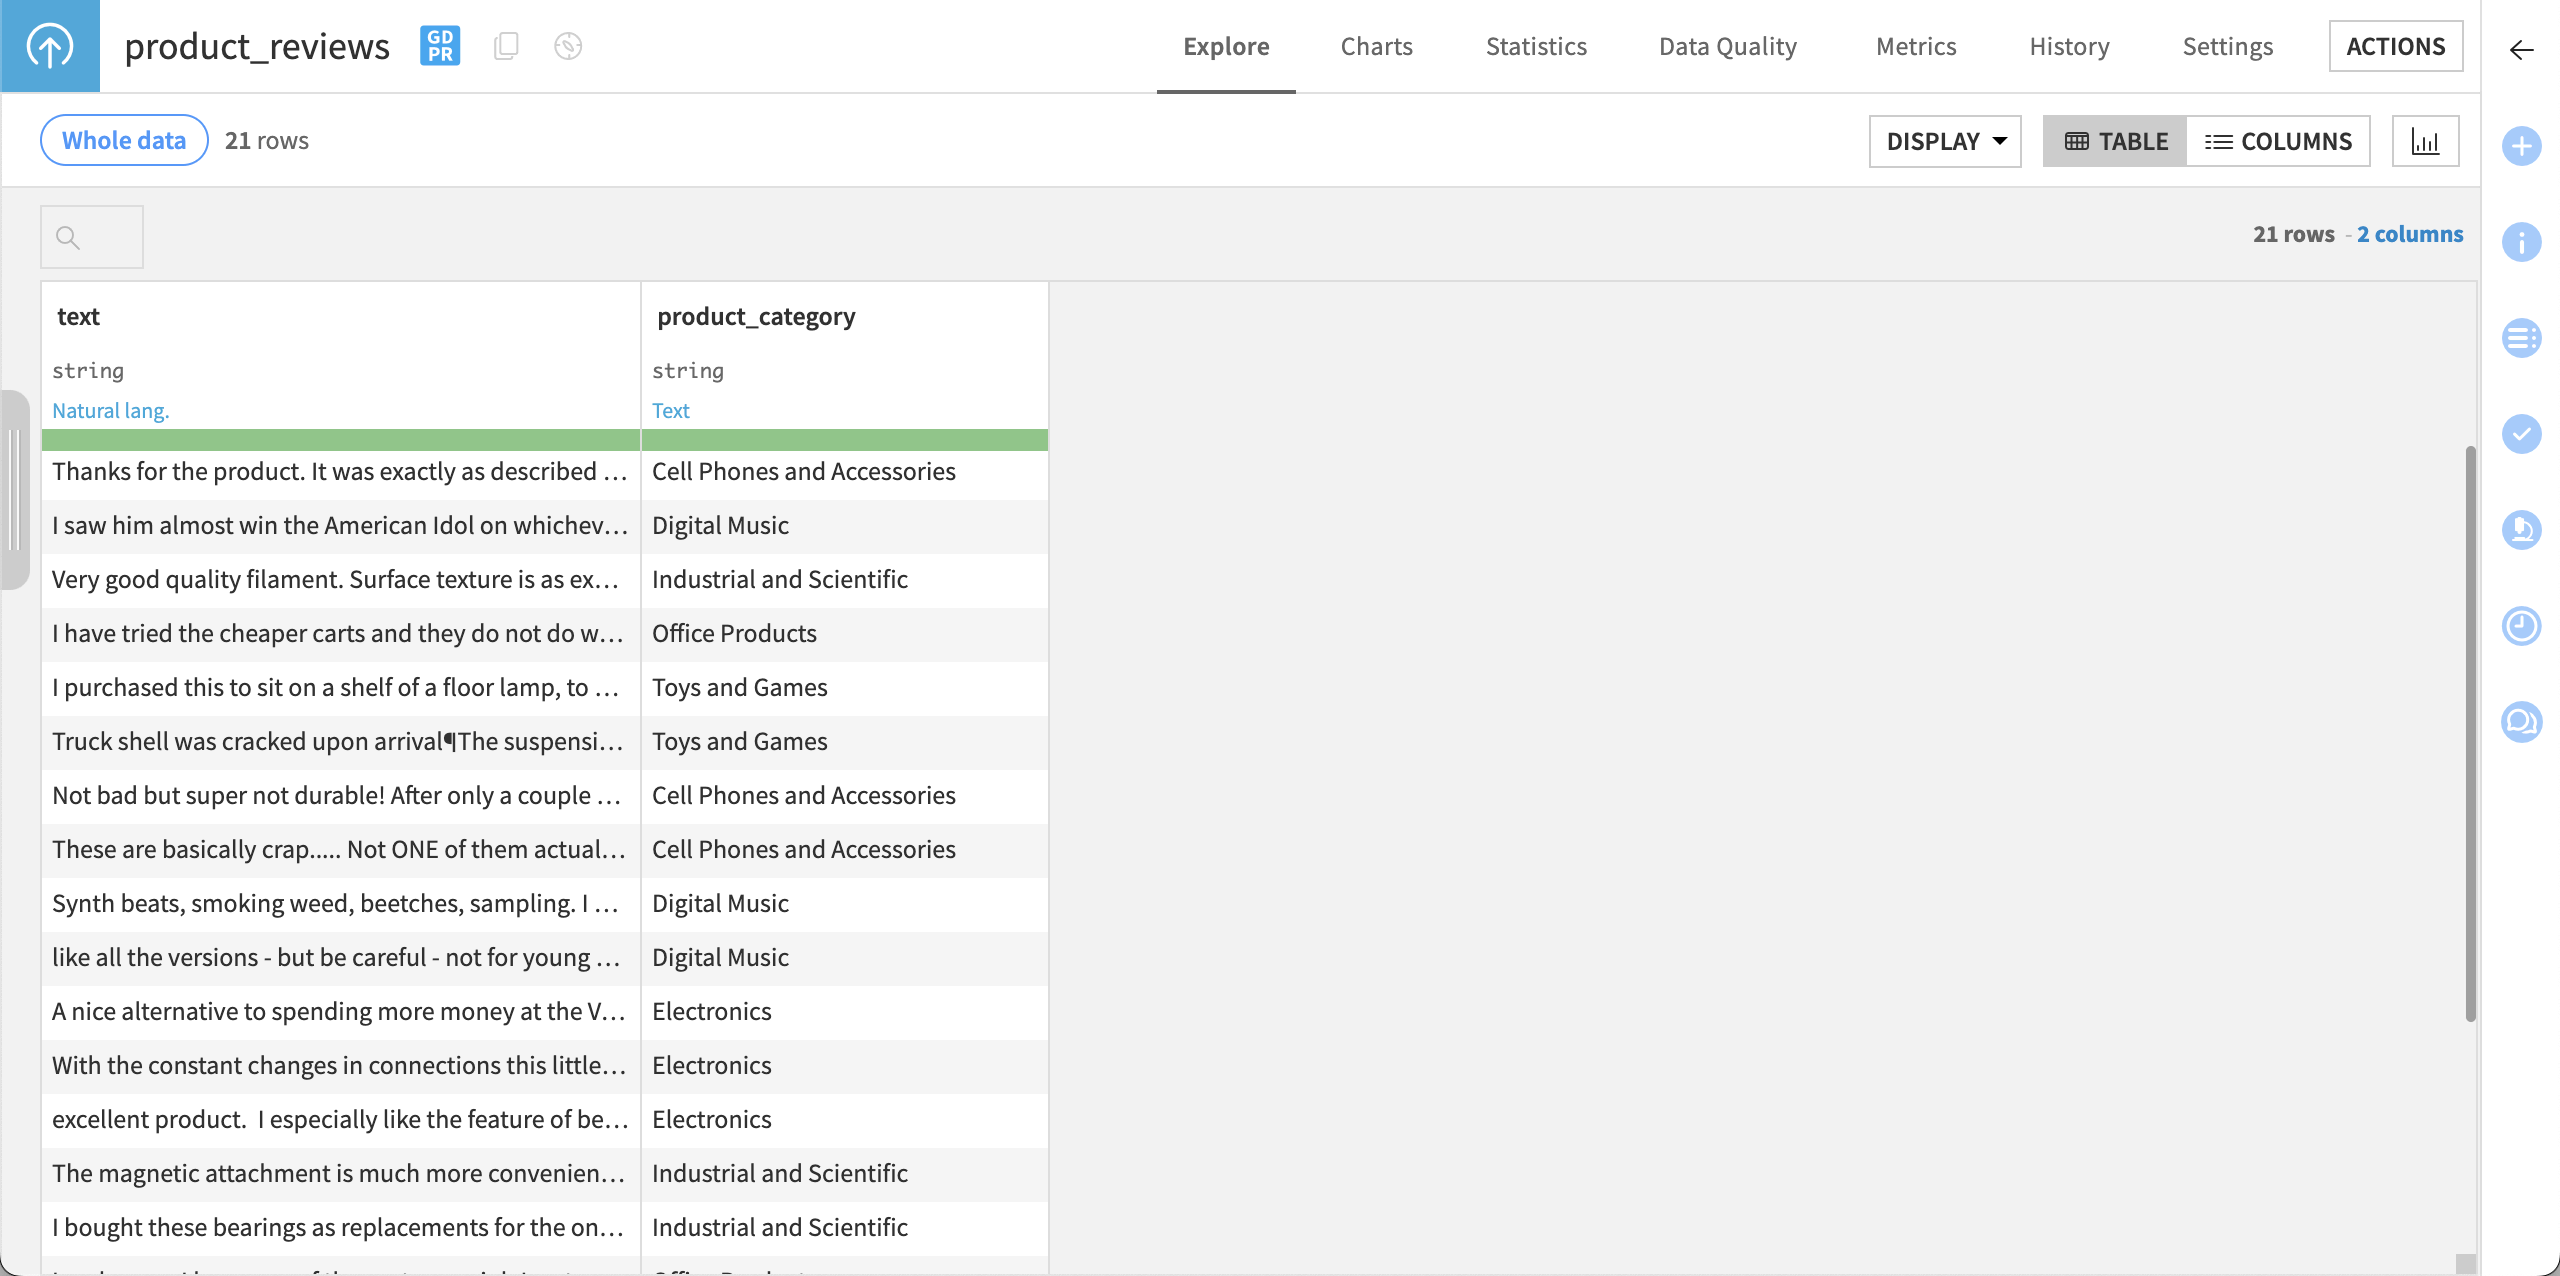The width and height of the screenshot is (2560, 1276).
Task: Open the GDPR compliance badge on the dataset
Action: click(439, 46)
